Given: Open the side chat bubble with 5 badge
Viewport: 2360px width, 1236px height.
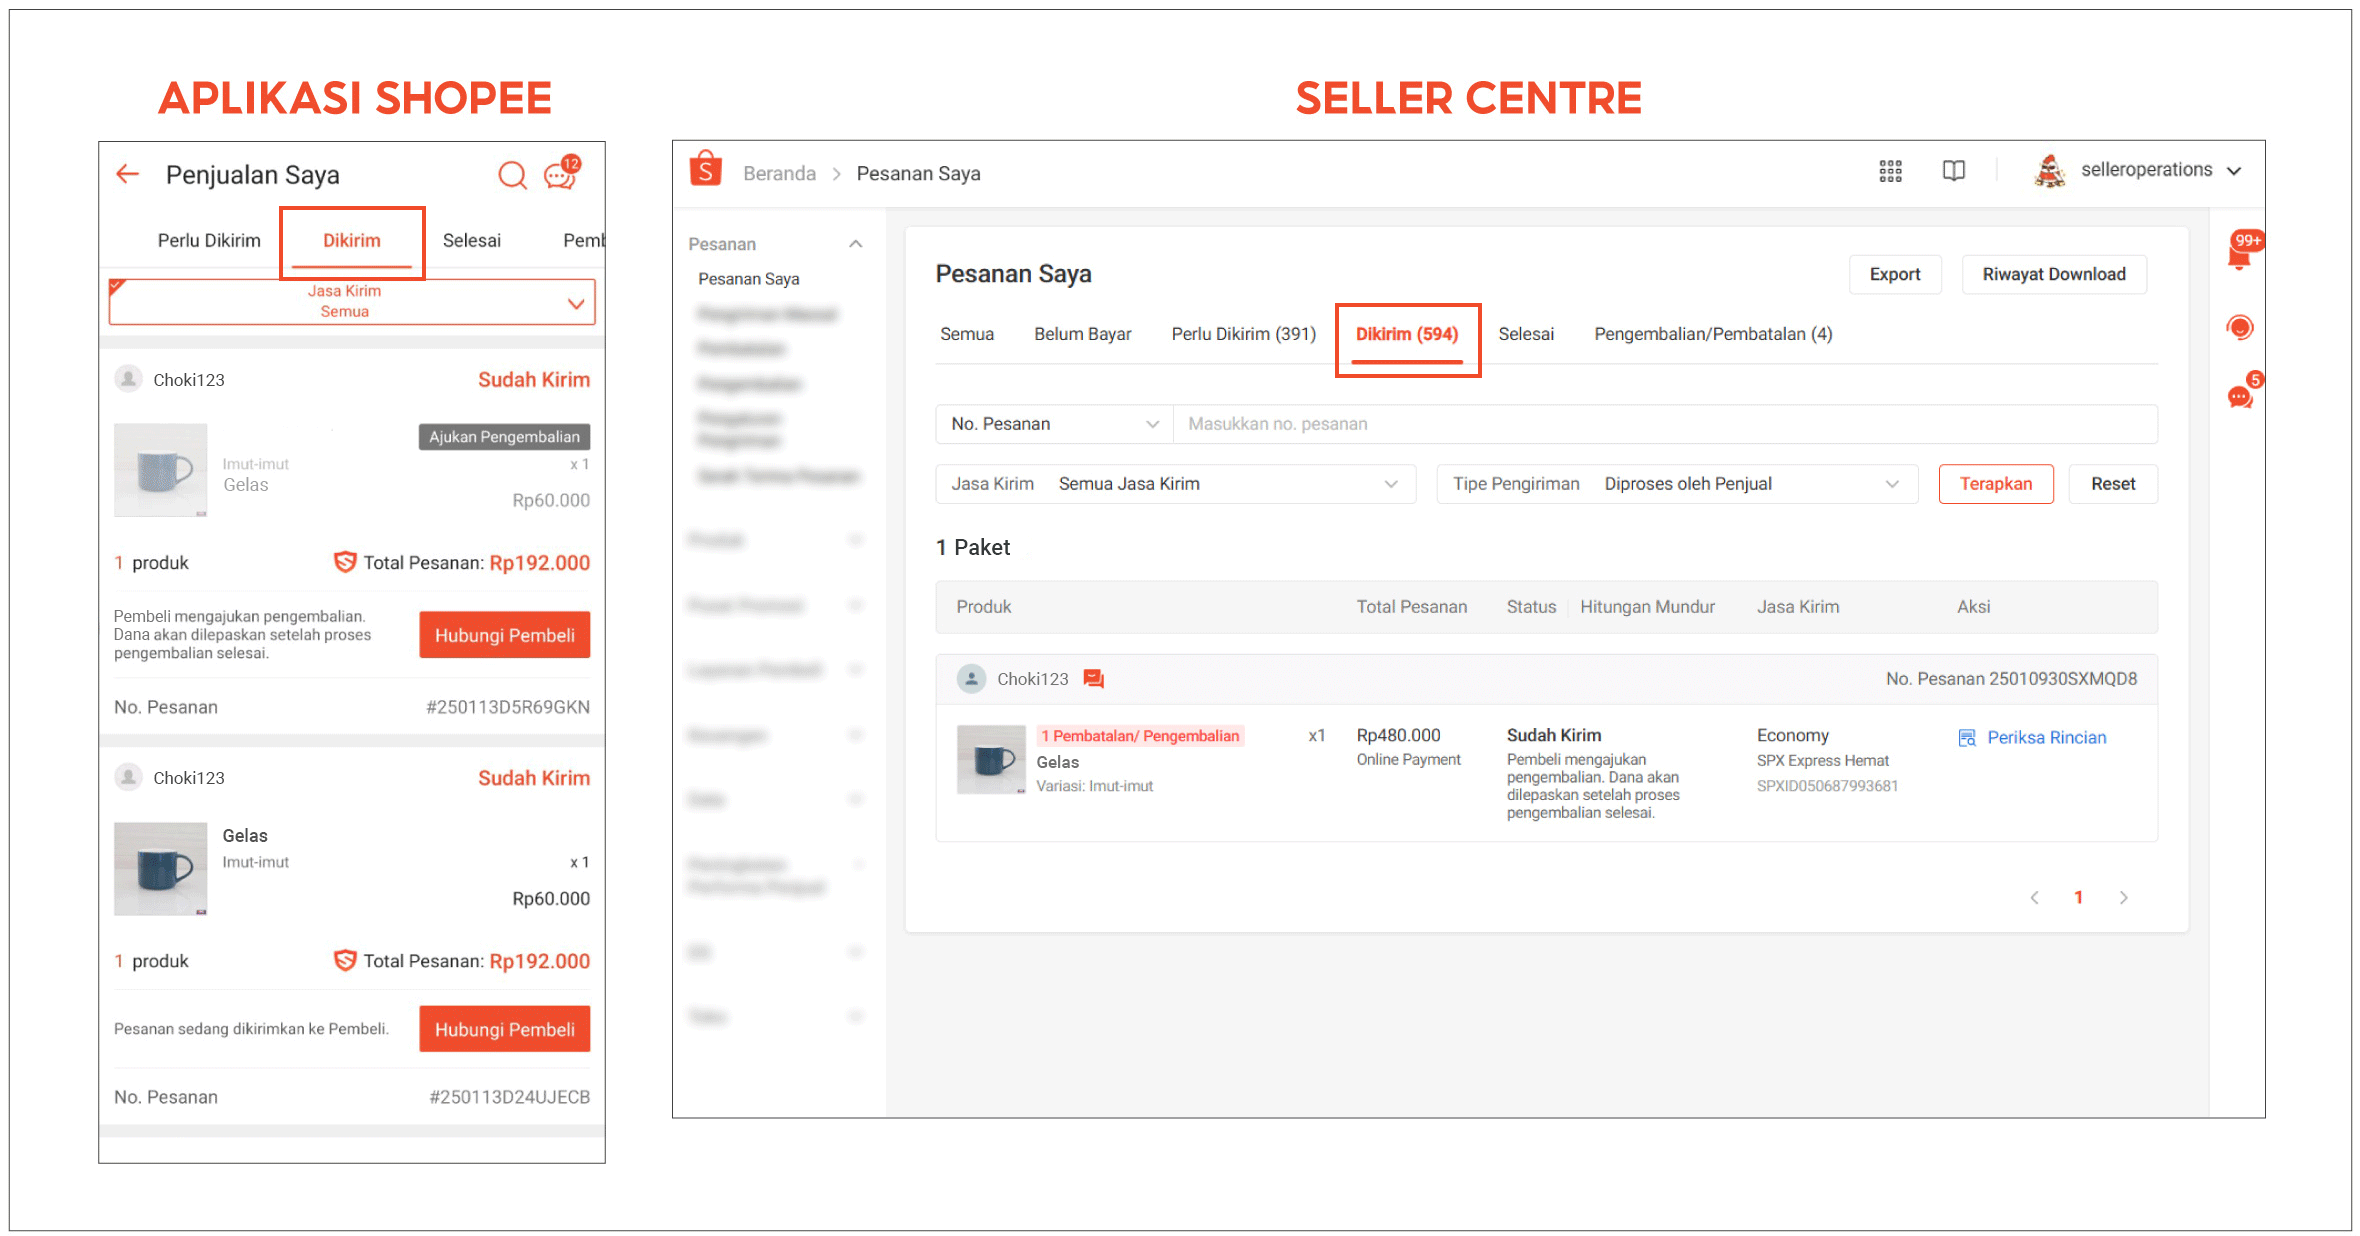Looking at the screenshot, I should click(x=2239, y=397).
